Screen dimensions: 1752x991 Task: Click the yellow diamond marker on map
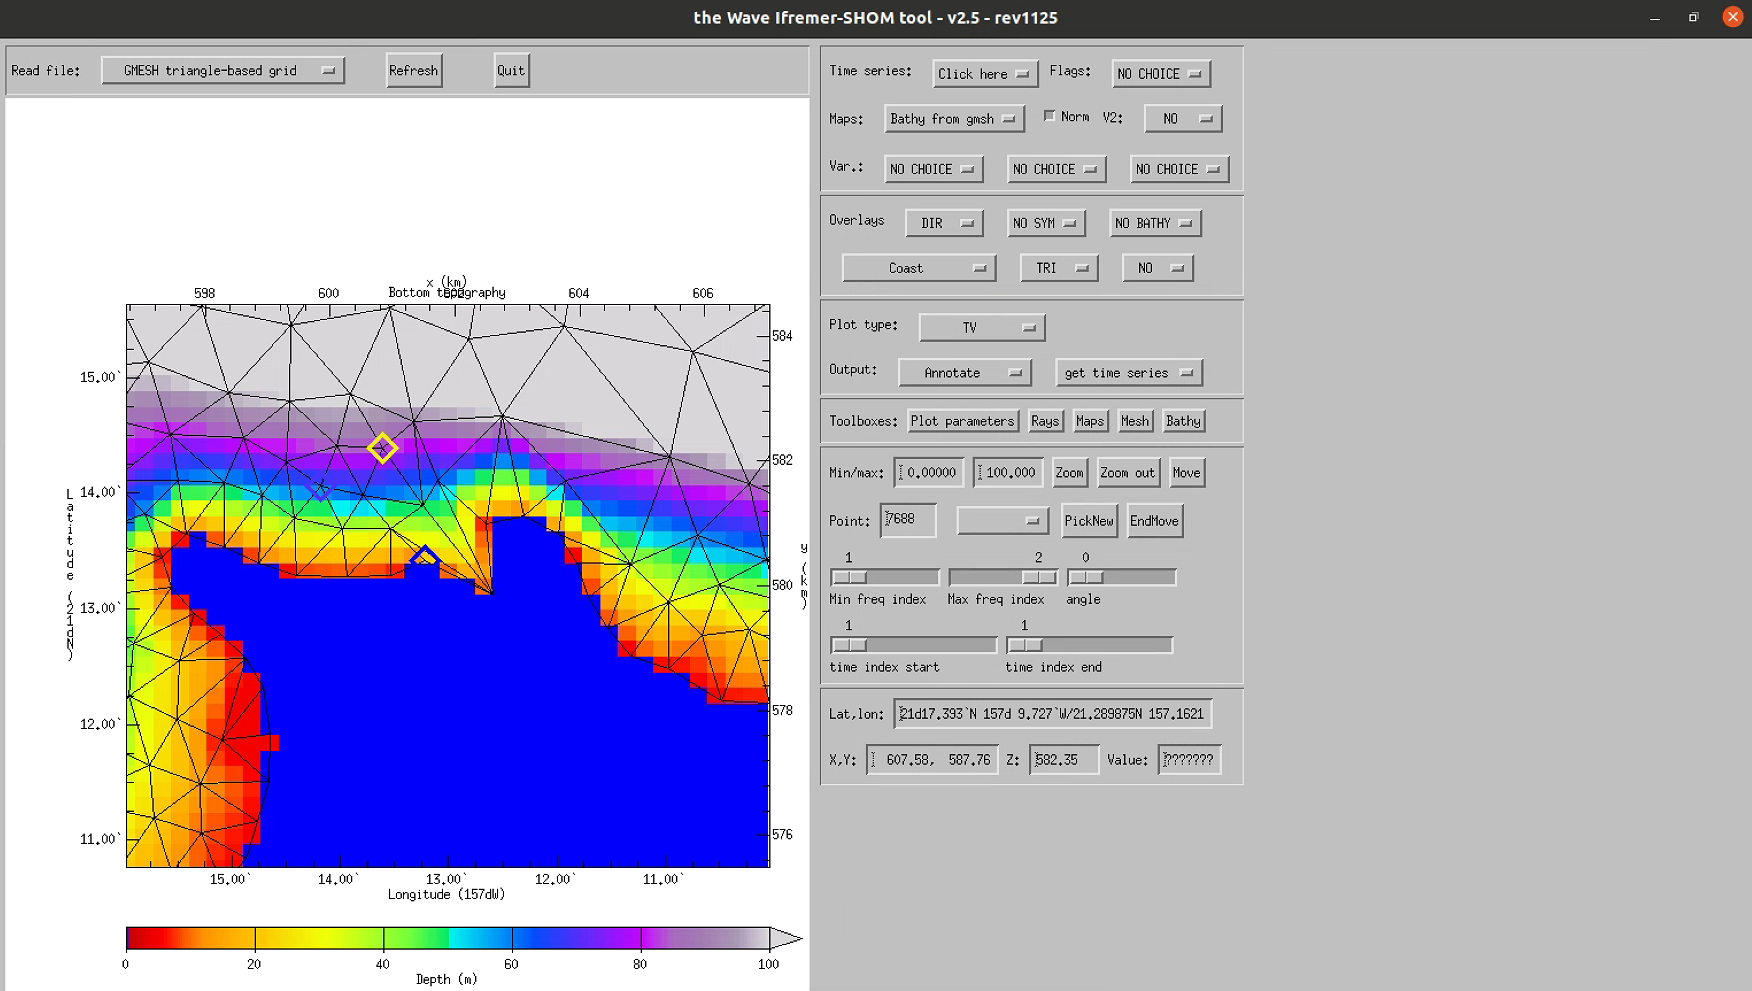(x=382, y=448)
